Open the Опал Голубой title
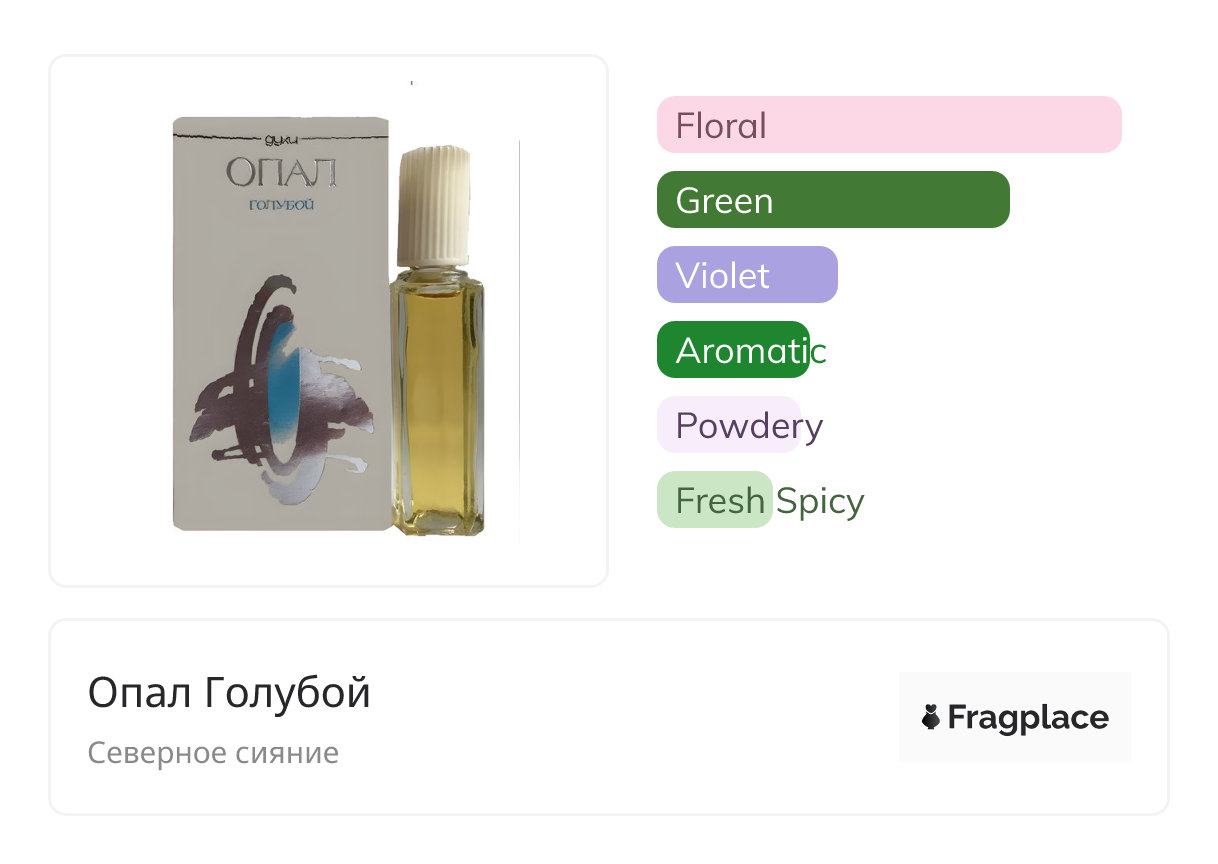 pos(229,692)
